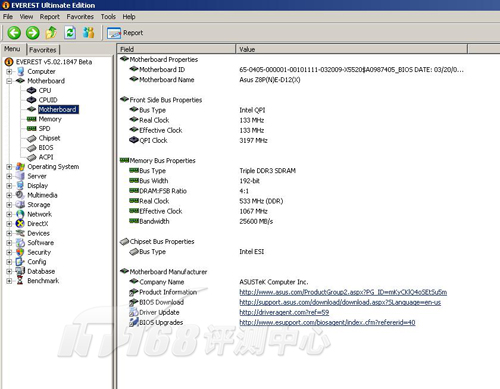Expand the Network tree node

point(9,214)
